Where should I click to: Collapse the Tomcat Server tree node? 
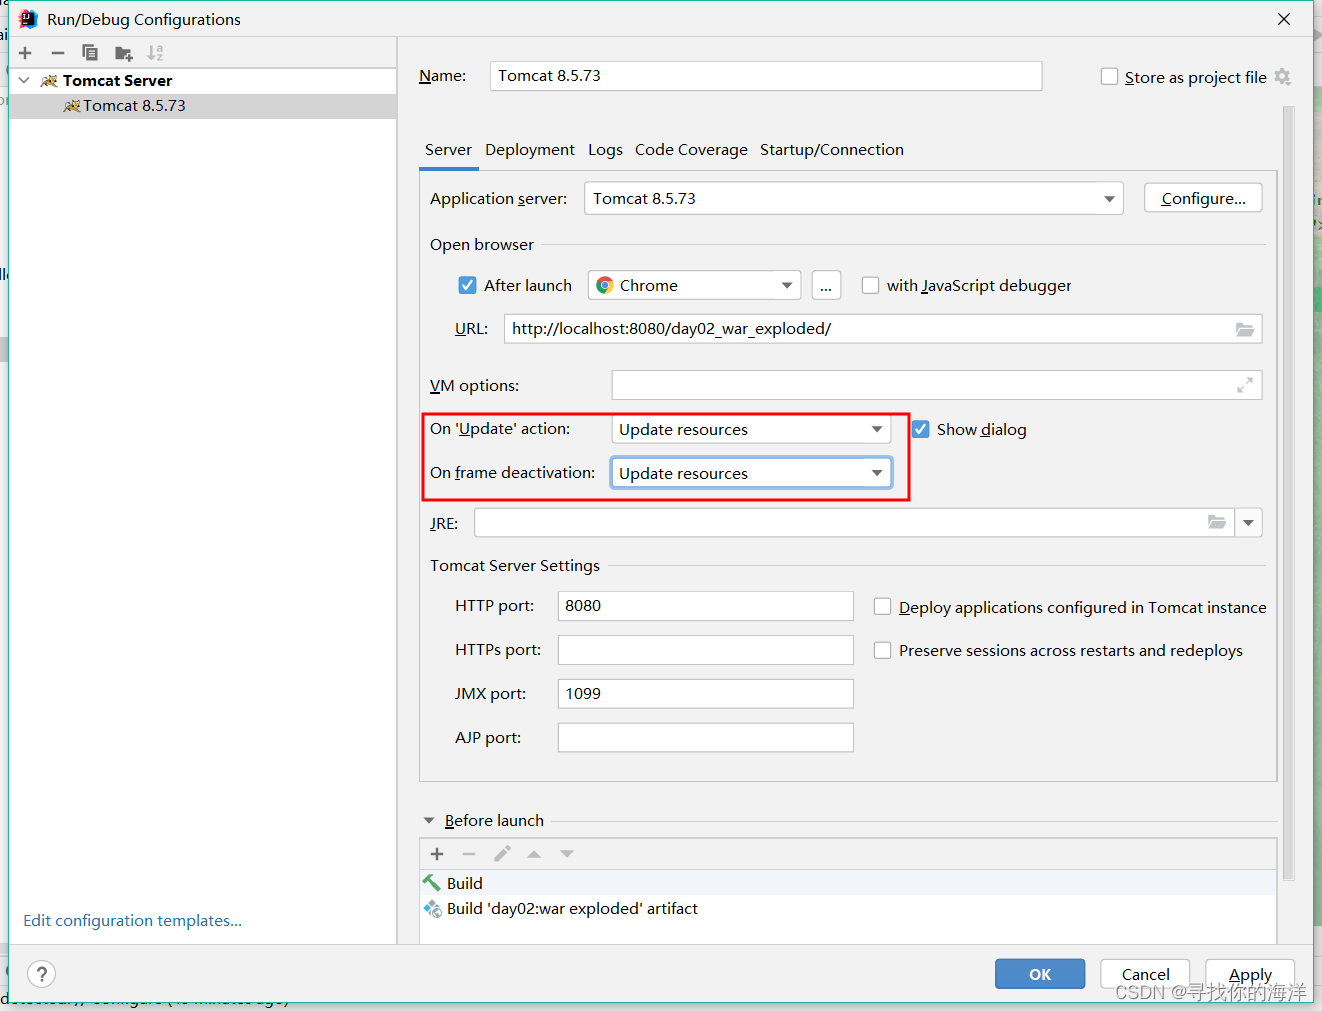point(24,80)
